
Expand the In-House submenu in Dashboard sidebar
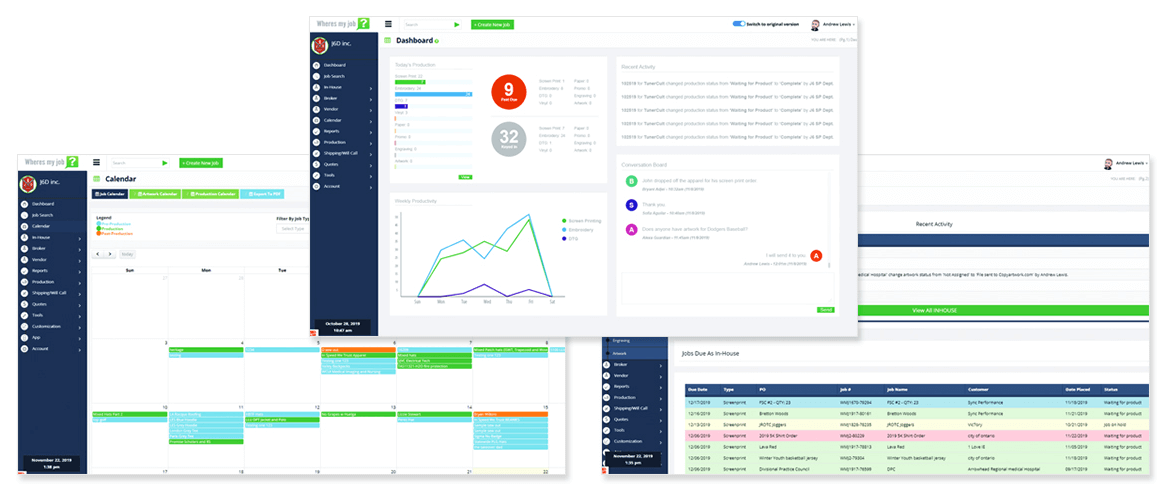(370, 87)
